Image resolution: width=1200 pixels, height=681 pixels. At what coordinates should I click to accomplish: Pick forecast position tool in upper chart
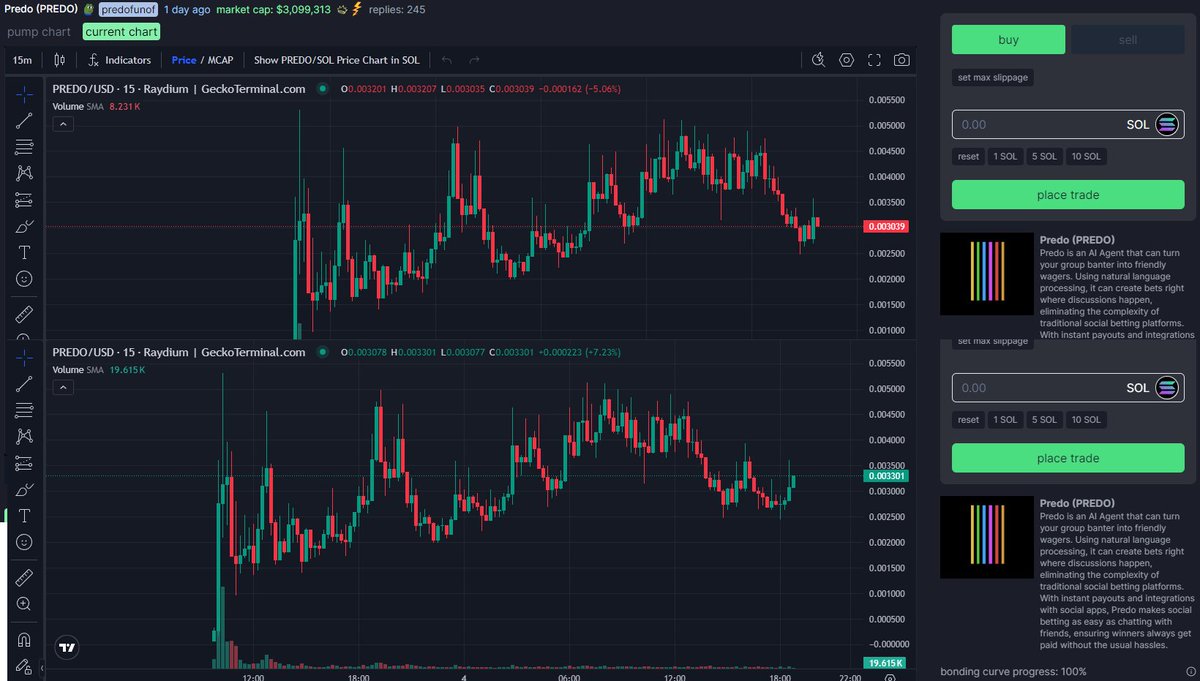point(24,199)
